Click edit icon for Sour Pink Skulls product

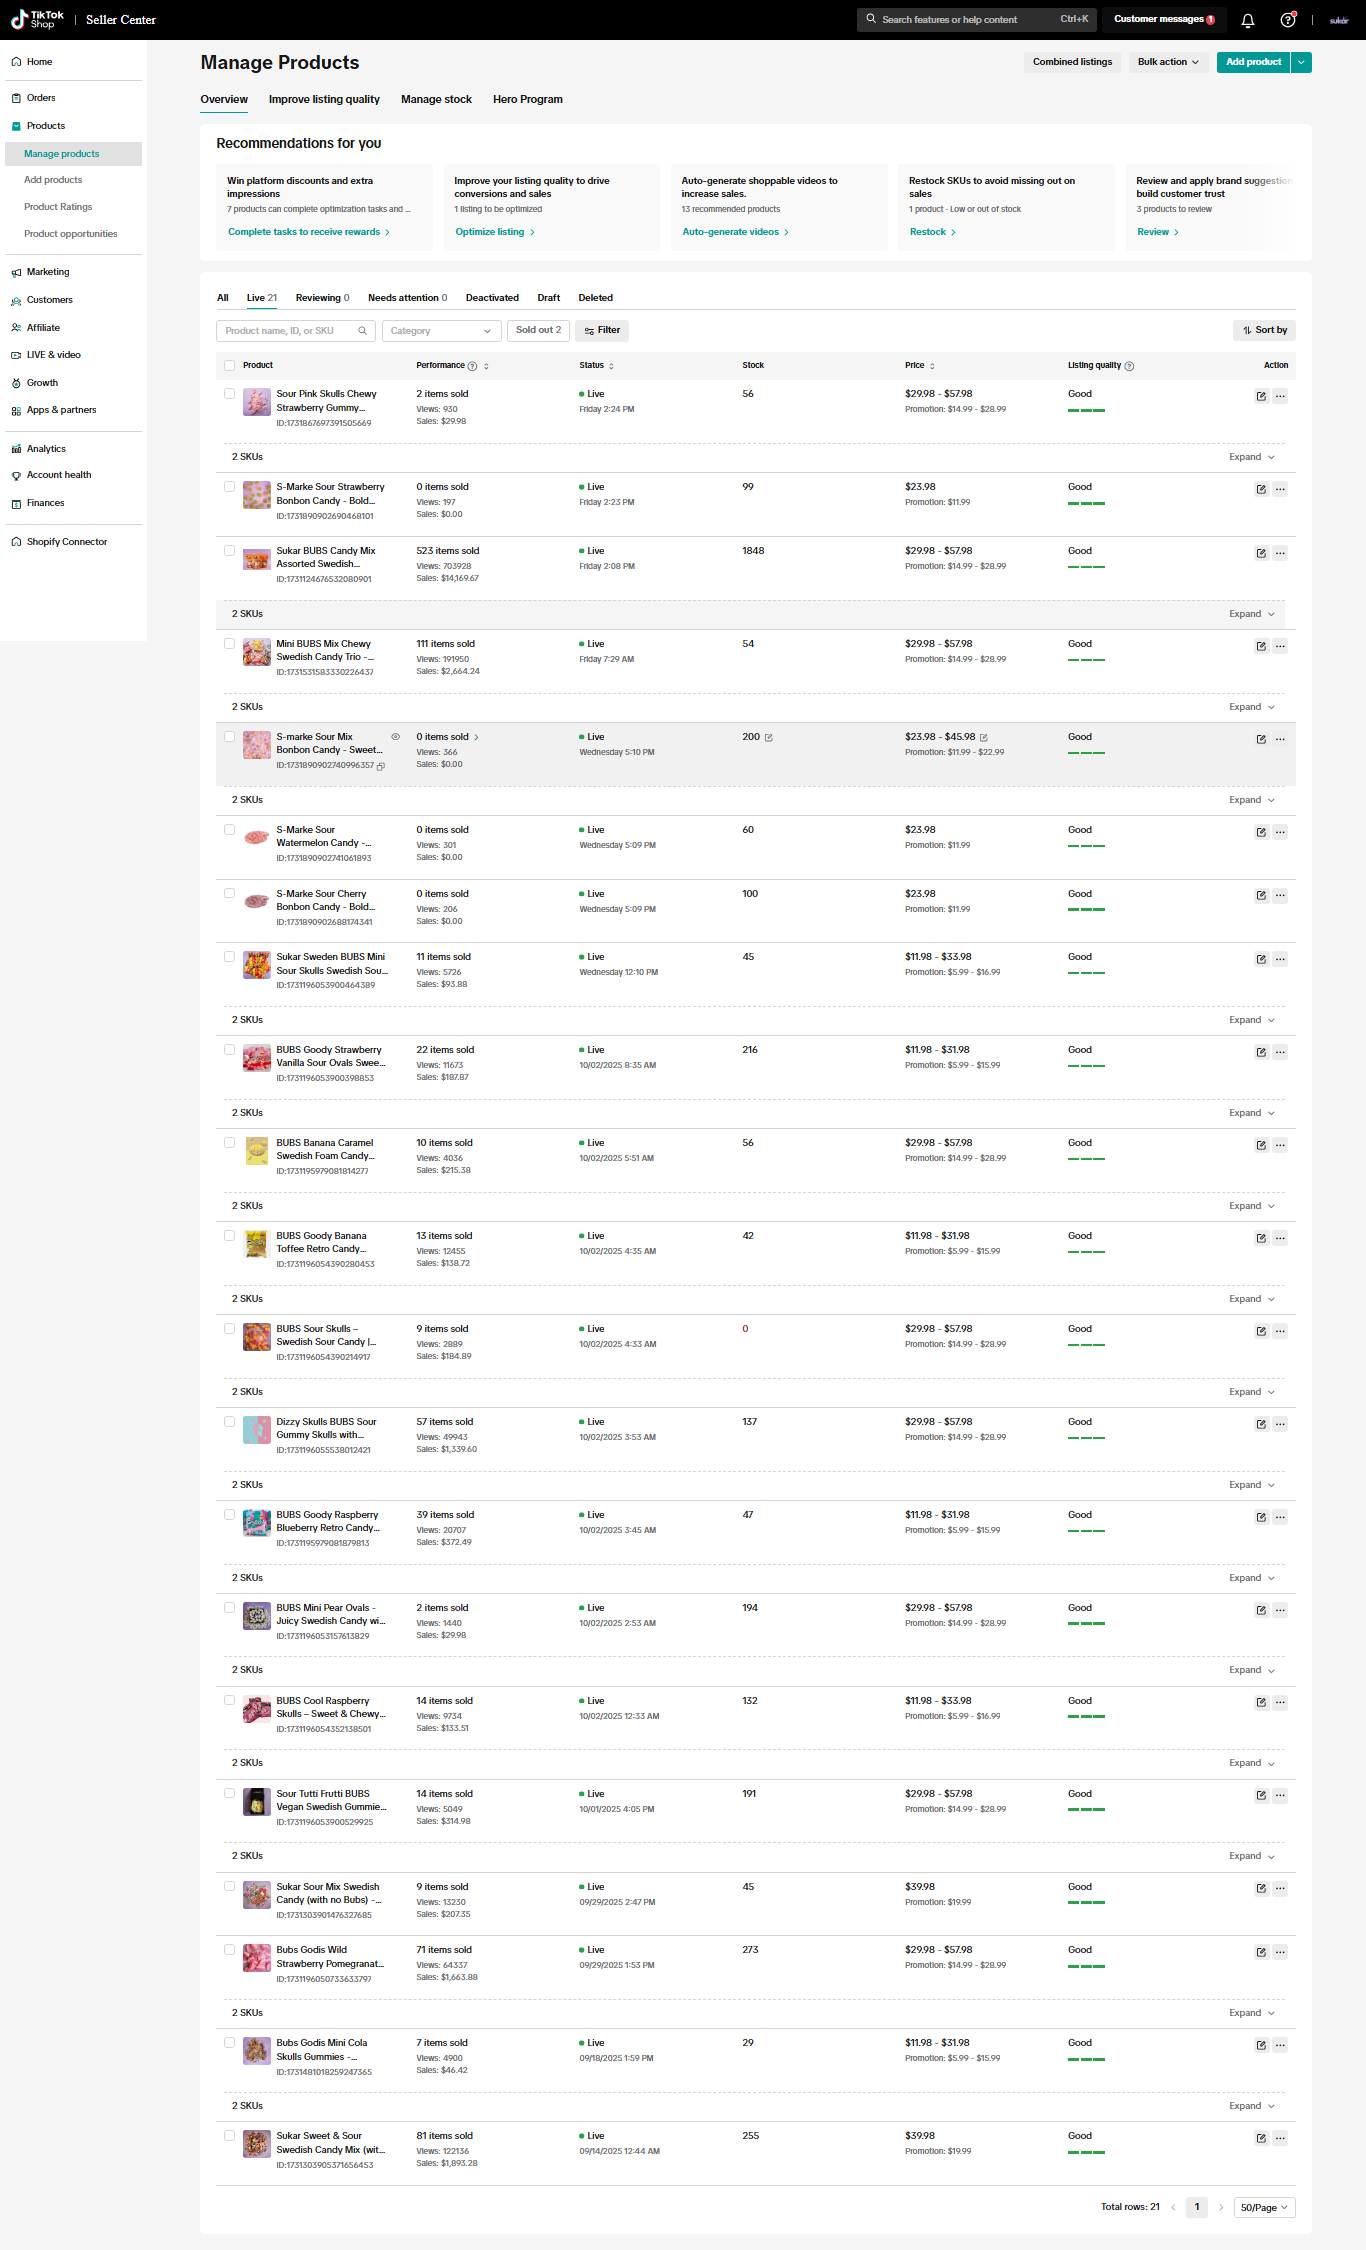tap(1261, 396)
